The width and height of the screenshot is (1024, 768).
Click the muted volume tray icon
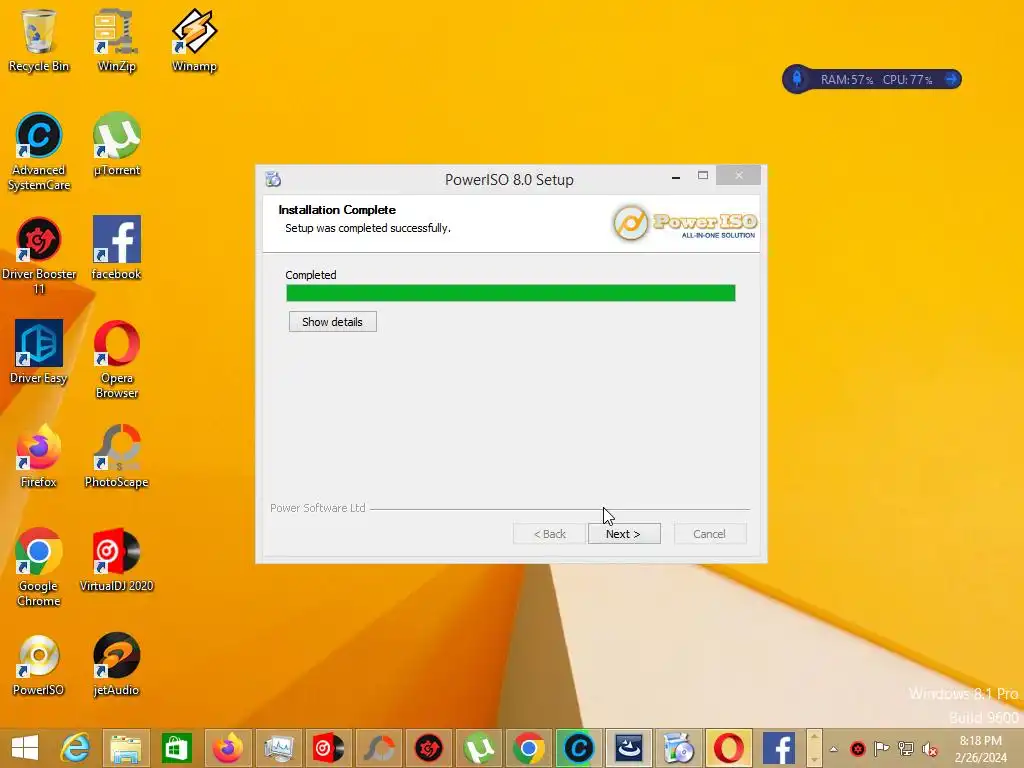(x=929, y=749)
